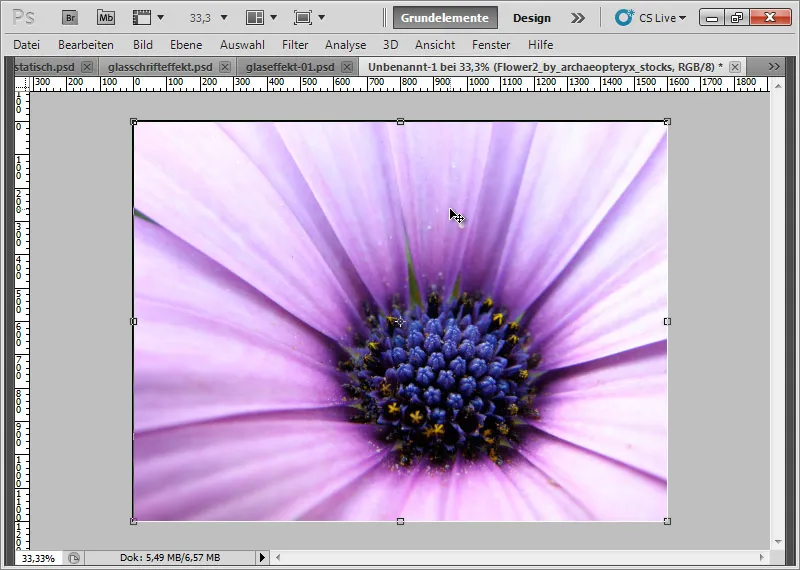800x570 pixels.
Task: Click the arrange documents icon
Action: click(x=255, y=18)
